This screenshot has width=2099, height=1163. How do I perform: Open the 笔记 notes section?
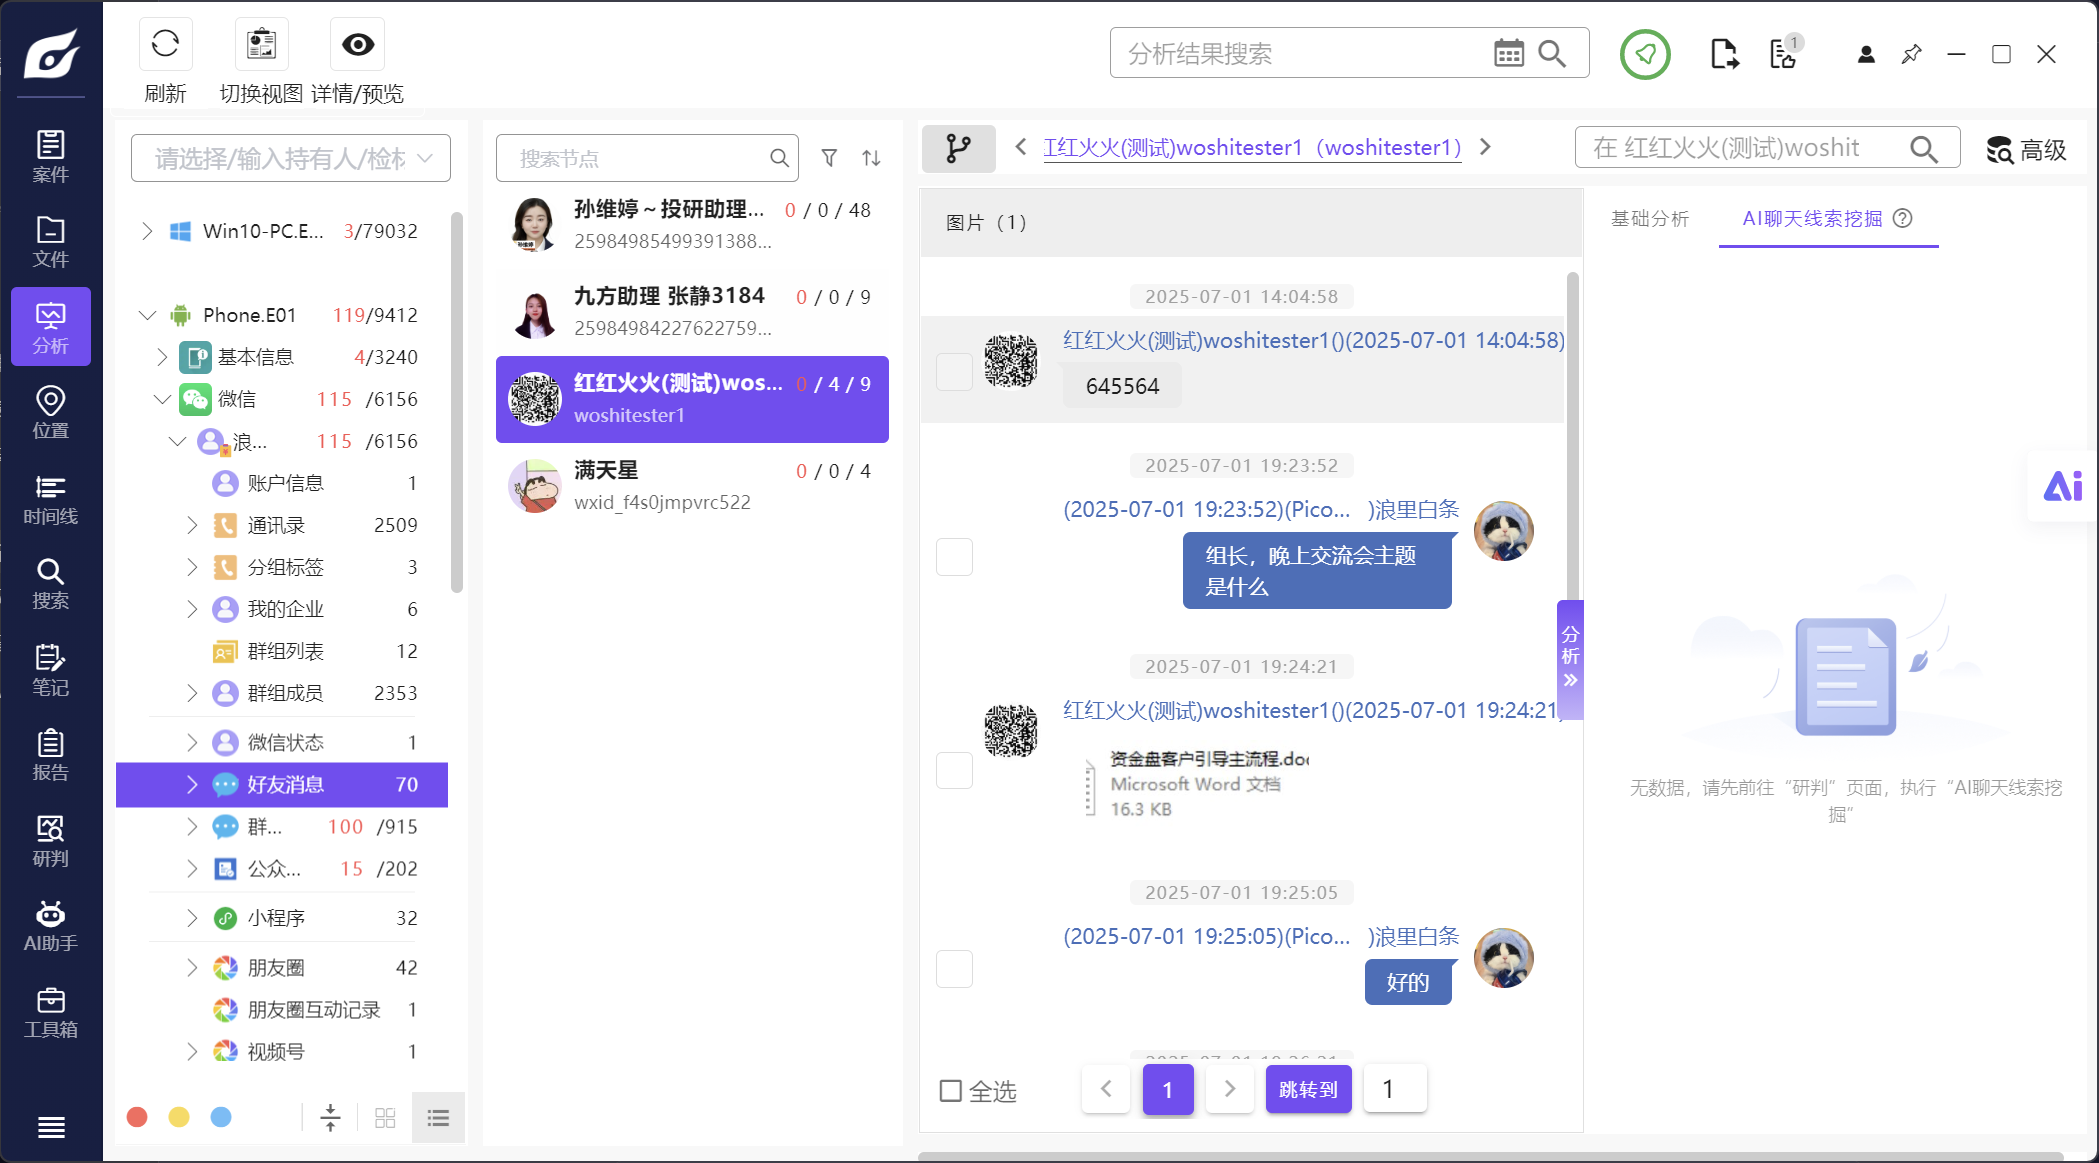coord(51,670)
